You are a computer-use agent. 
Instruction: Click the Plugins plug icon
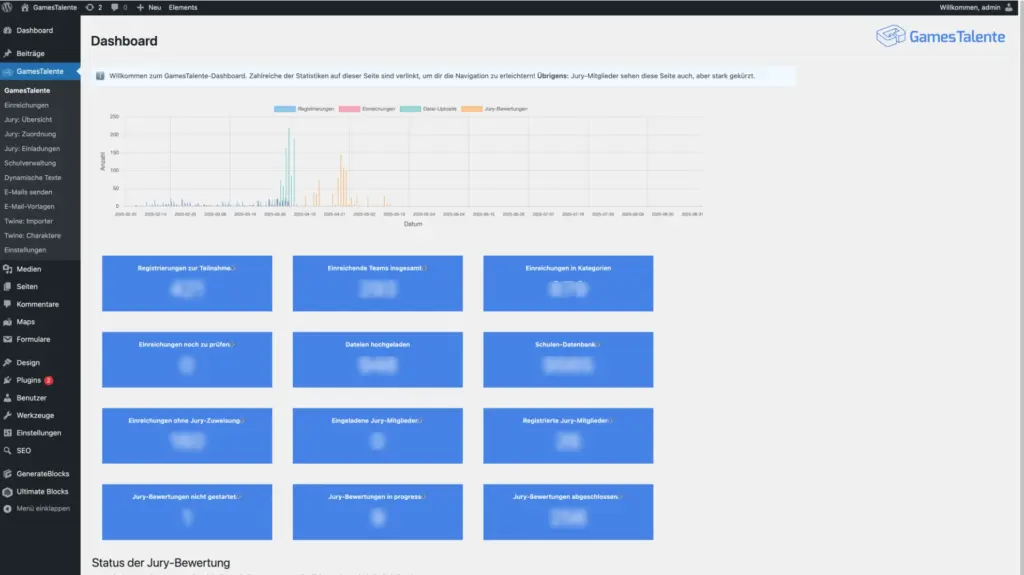point(8,380)
